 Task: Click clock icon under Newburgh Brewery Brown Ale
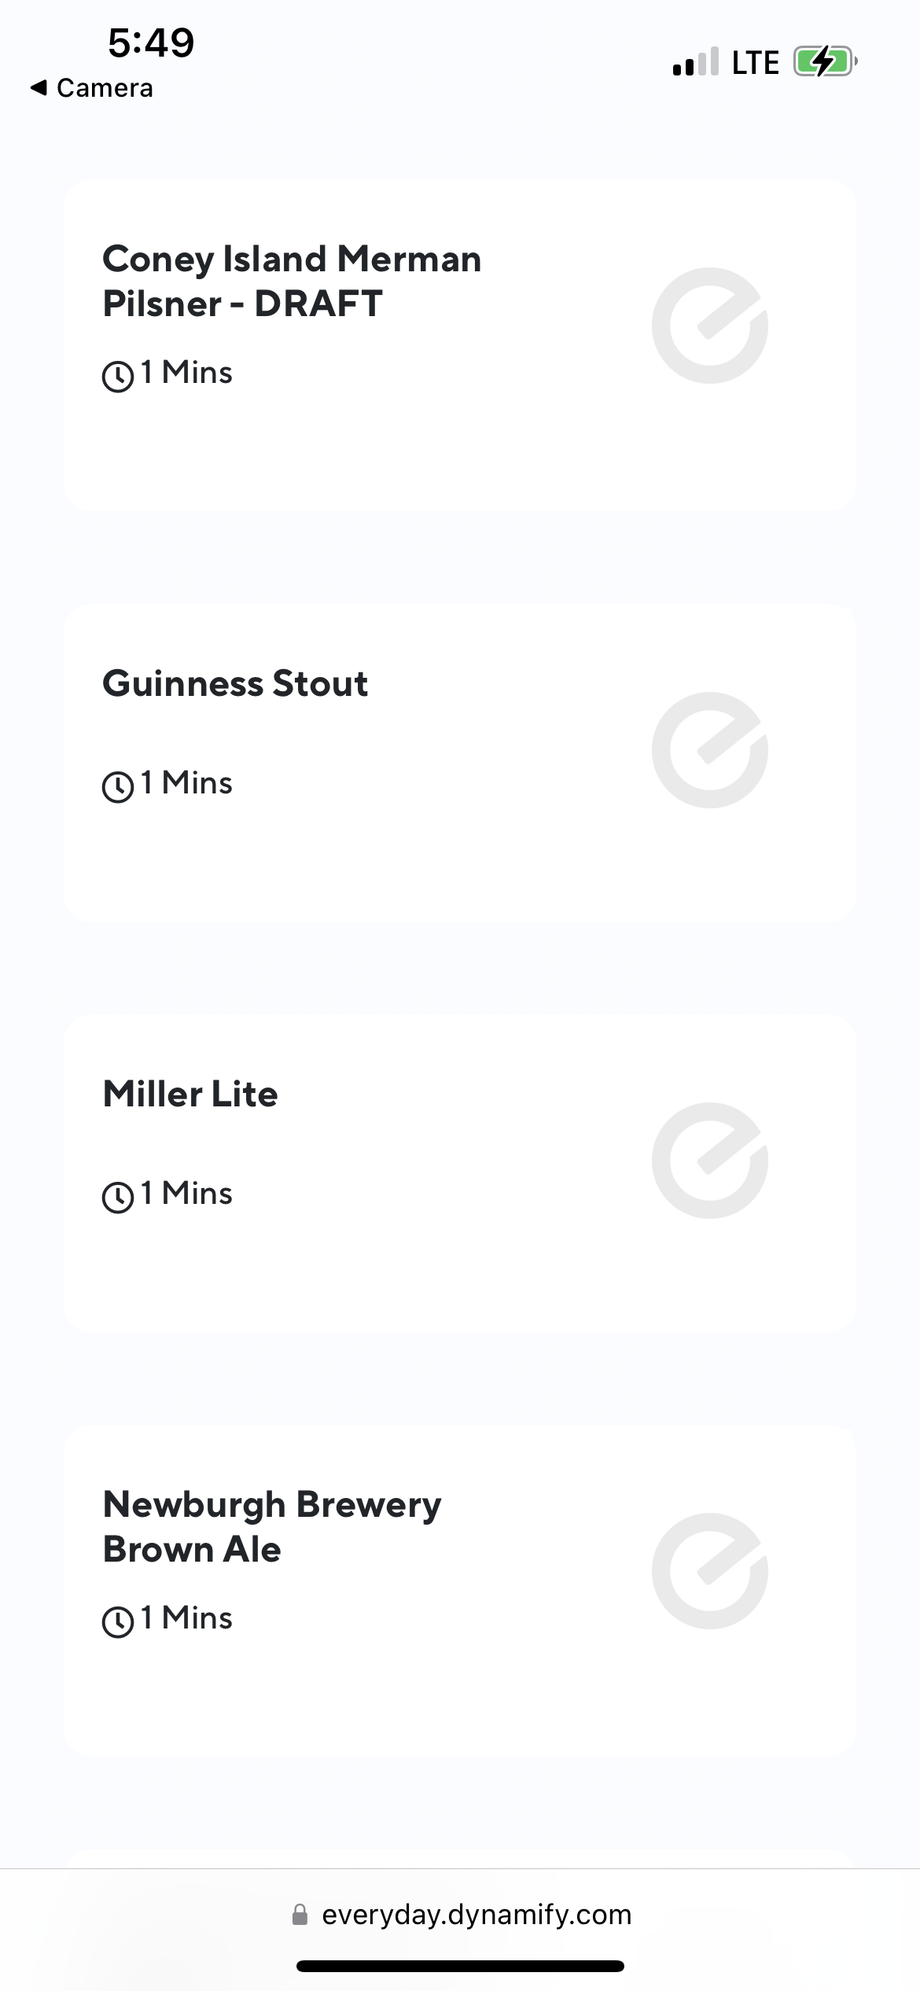tap(118, 1621)
